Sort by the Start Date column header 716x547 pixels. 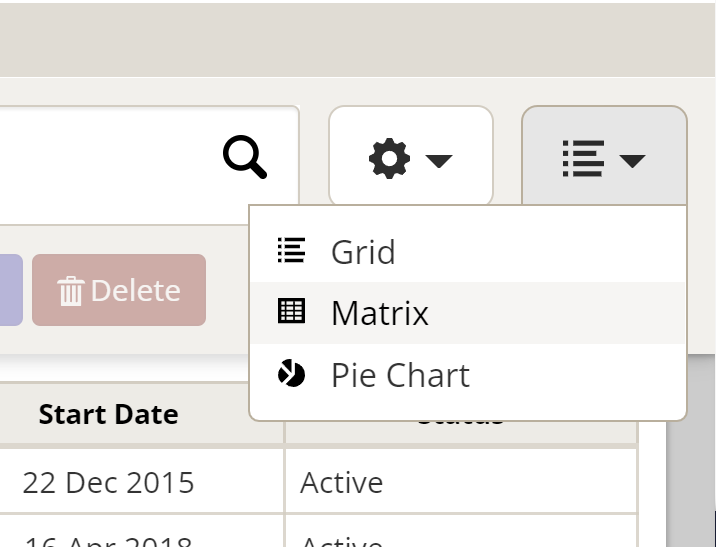pos(108,414)
